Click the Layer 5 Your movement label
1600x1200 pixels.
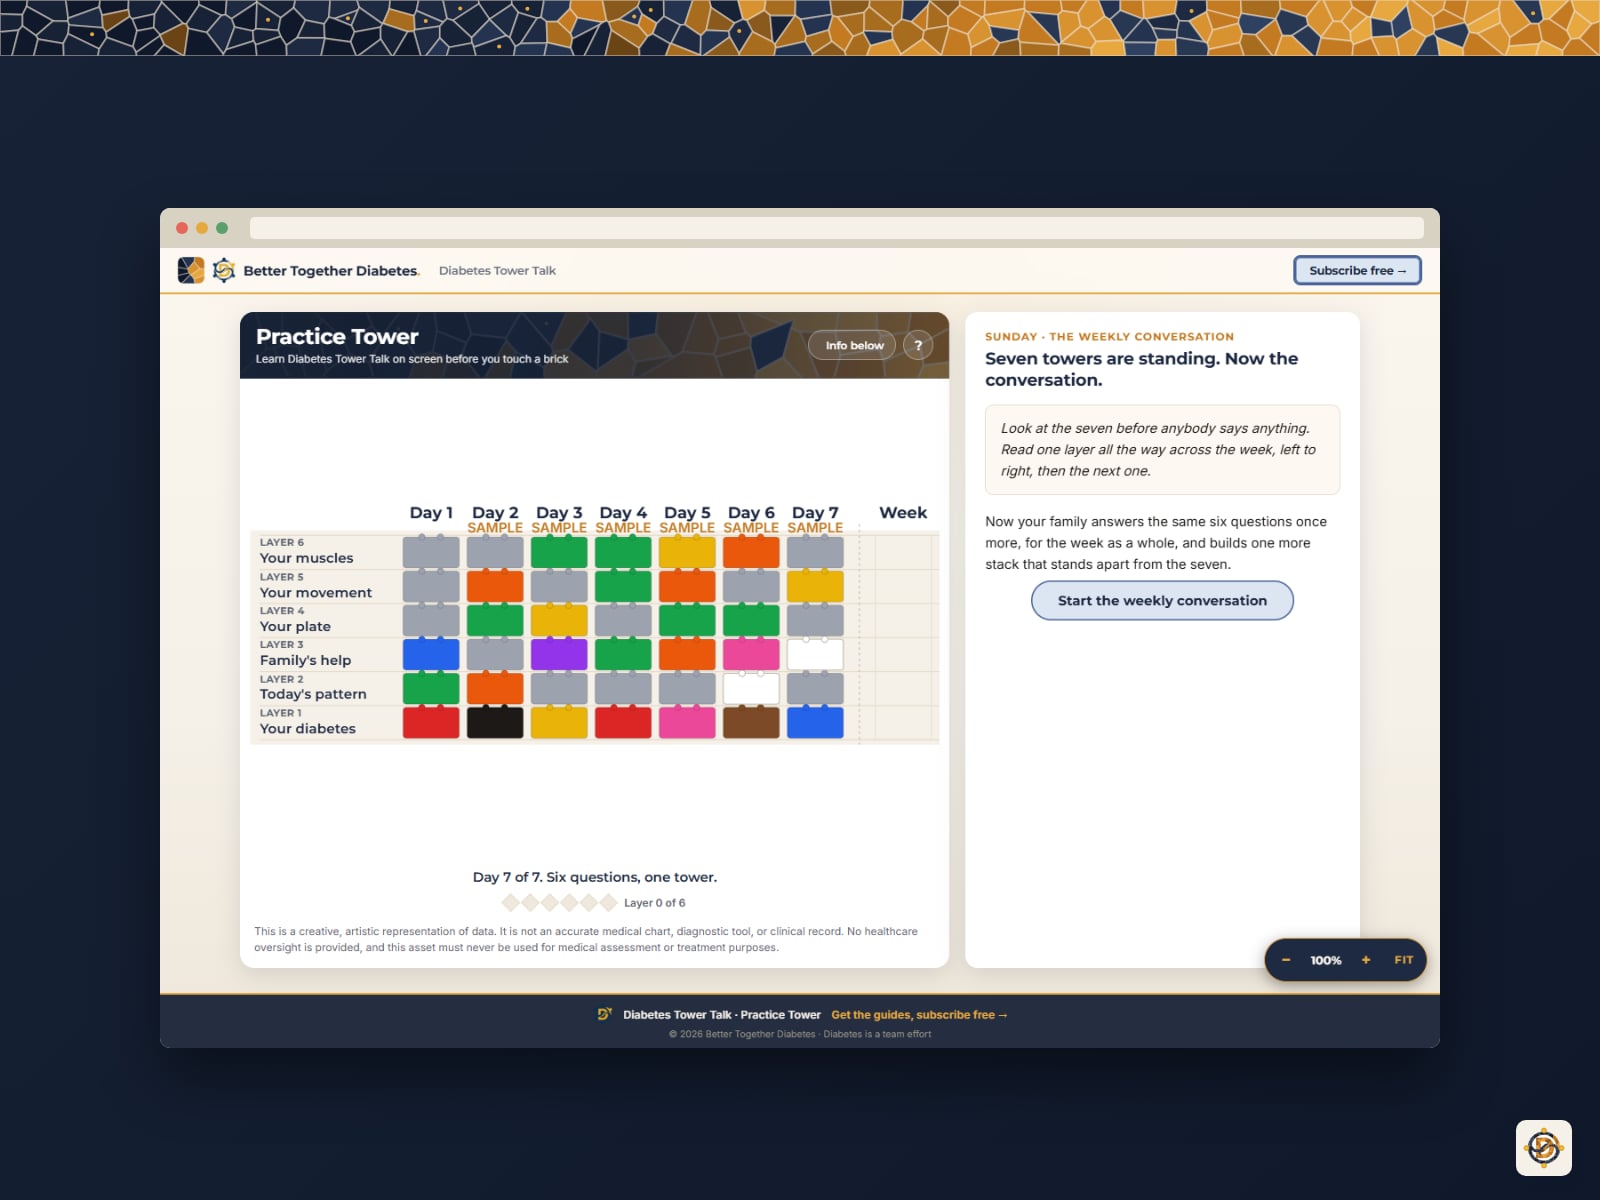tap(316, 585)
